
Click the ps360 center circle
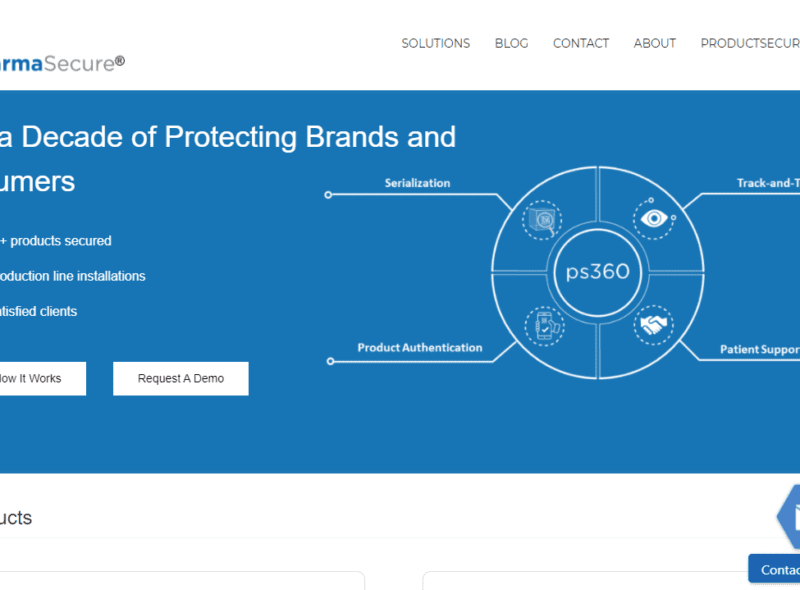(x=597, y=272)
